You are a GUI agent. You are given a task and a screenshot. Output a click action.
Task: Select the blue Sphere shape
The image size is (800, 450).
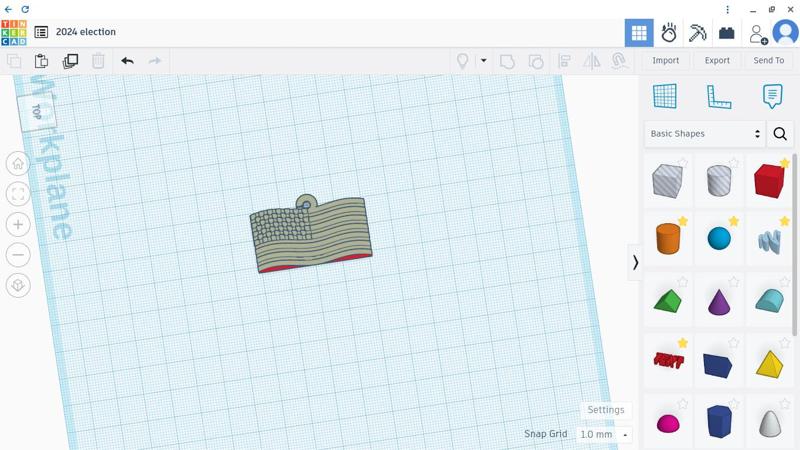[x=719, y=239]
